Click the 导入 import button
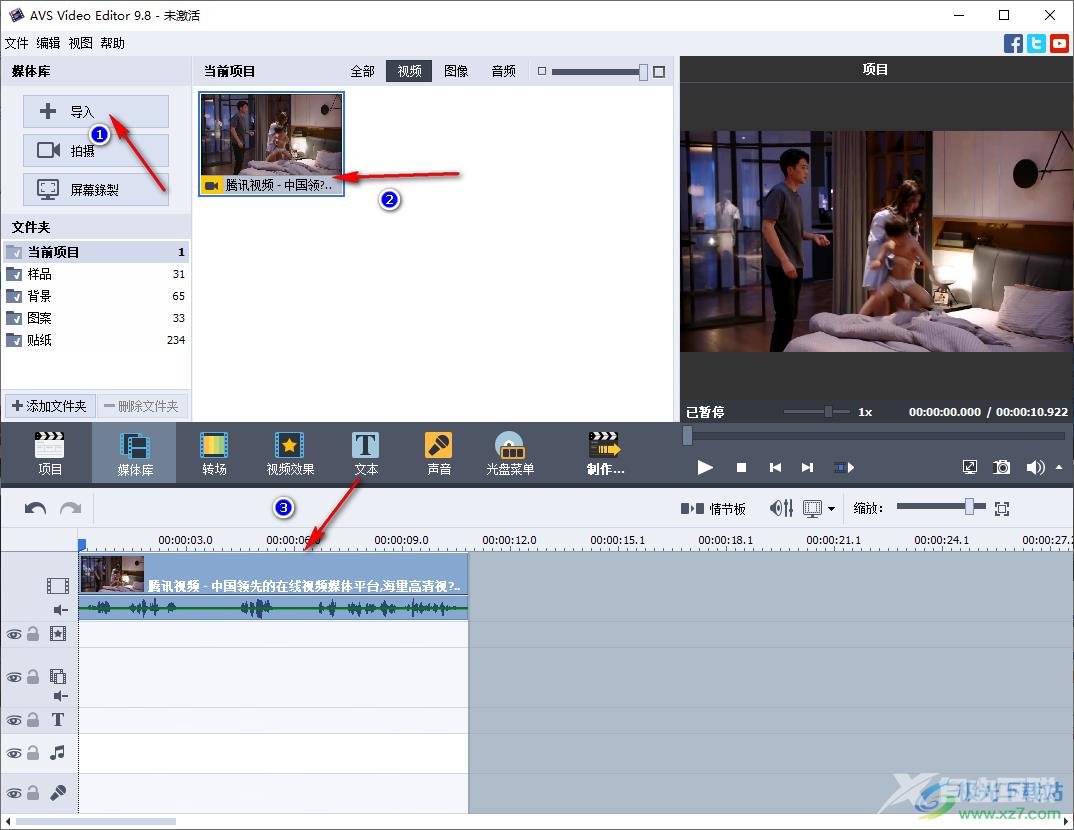The image size is (1074, 830). pyautogui.click(x=96, y=111)
